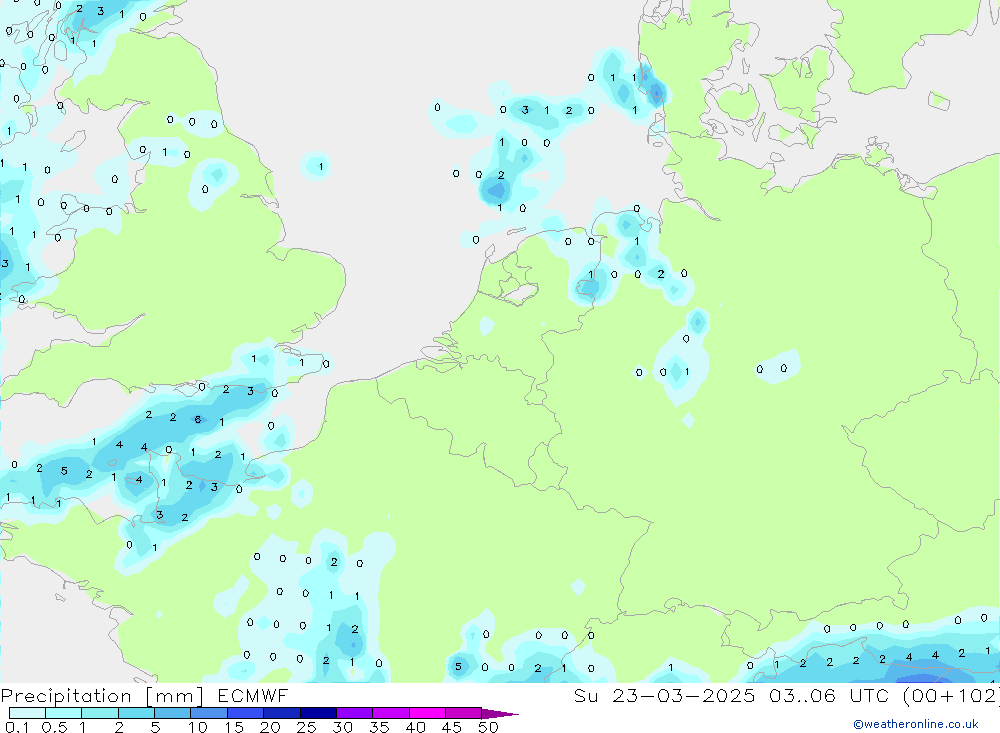Click the 0.1–0.5 mm legend color swatch
The image size is (1000, 733).
point(27,713)
